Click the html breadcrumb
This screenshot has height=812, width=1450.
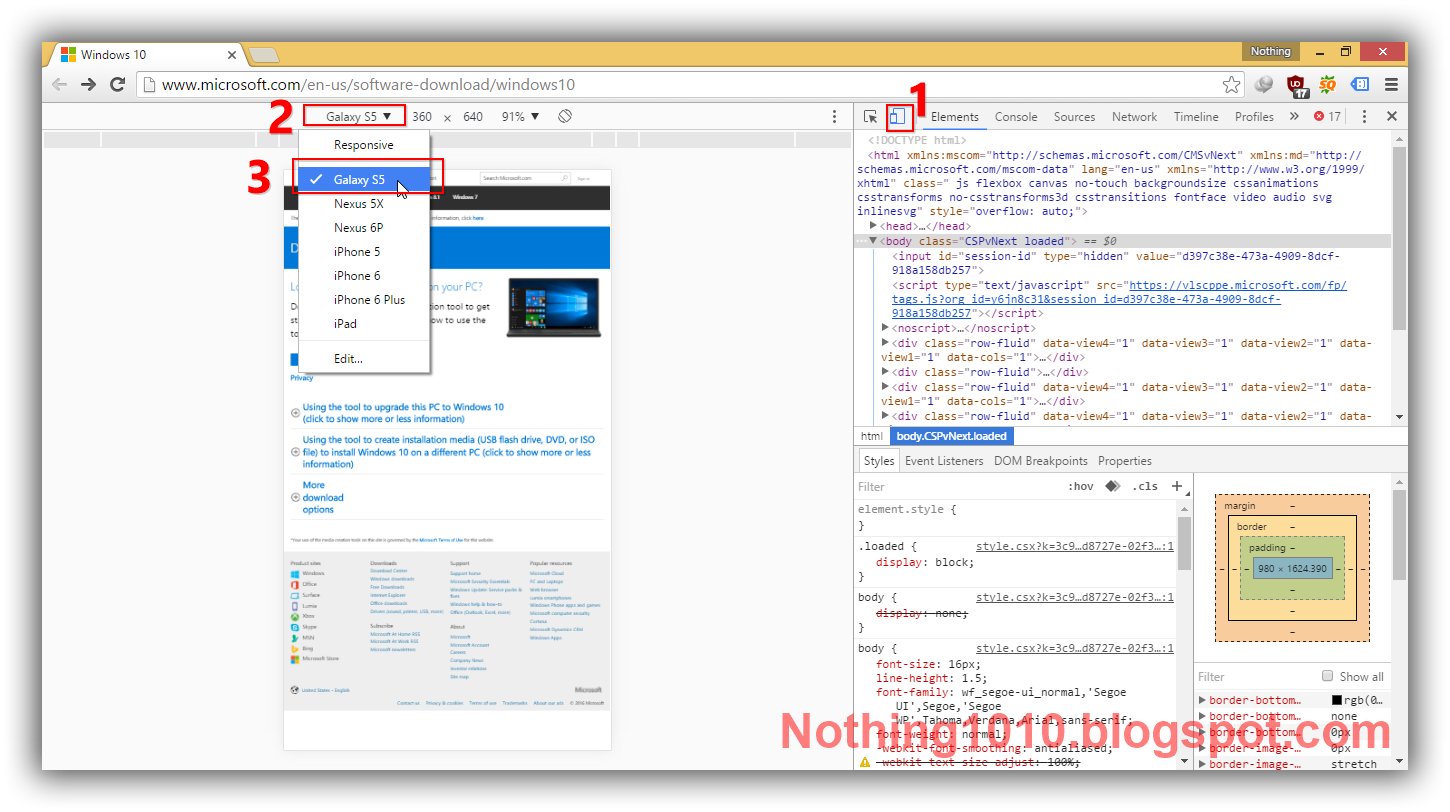(x=871, y=436)
